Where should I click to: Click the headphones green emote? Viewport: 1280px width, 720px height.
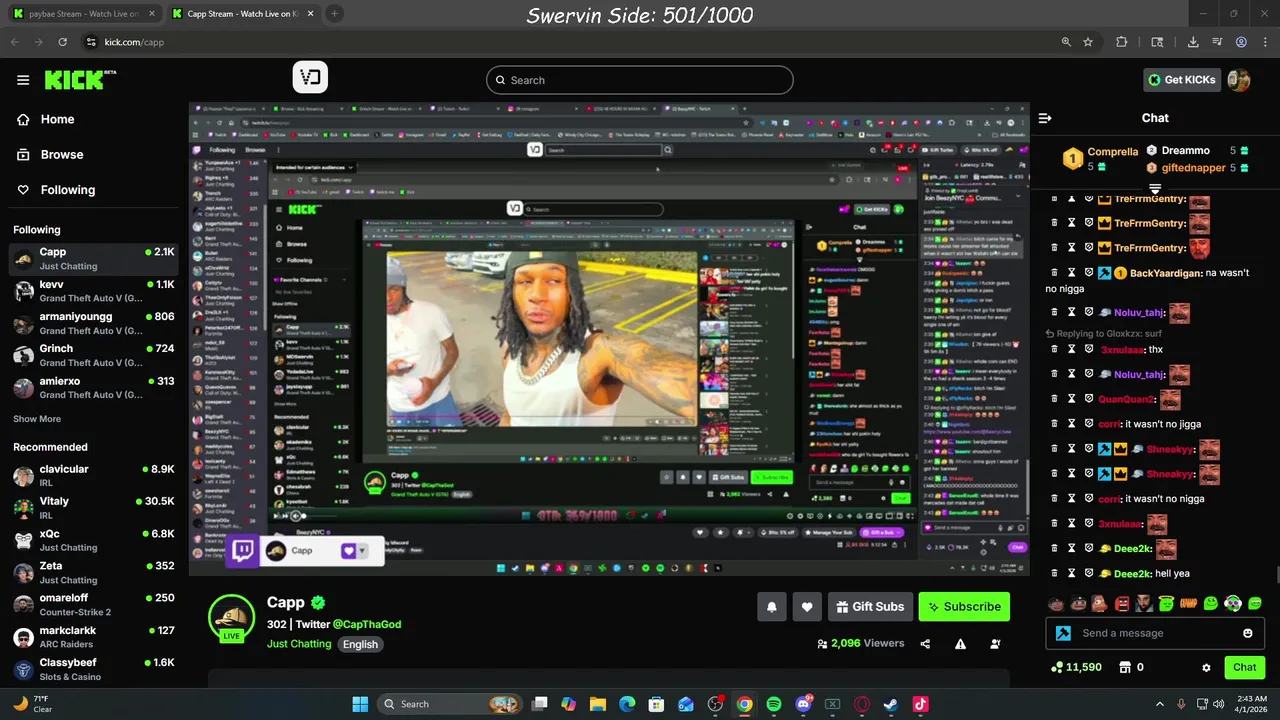[x=1233, y=603]
